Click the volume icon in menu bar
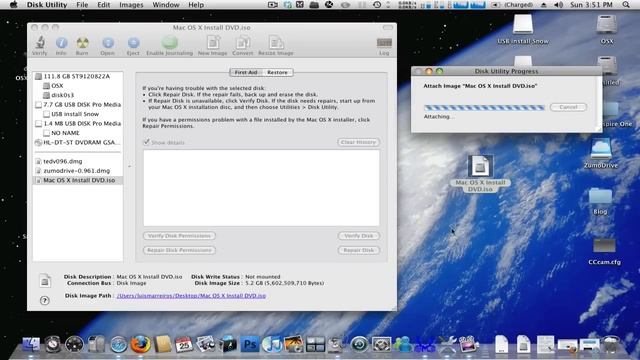This screenshot has height=360, width=640. (x=559, y=5)
